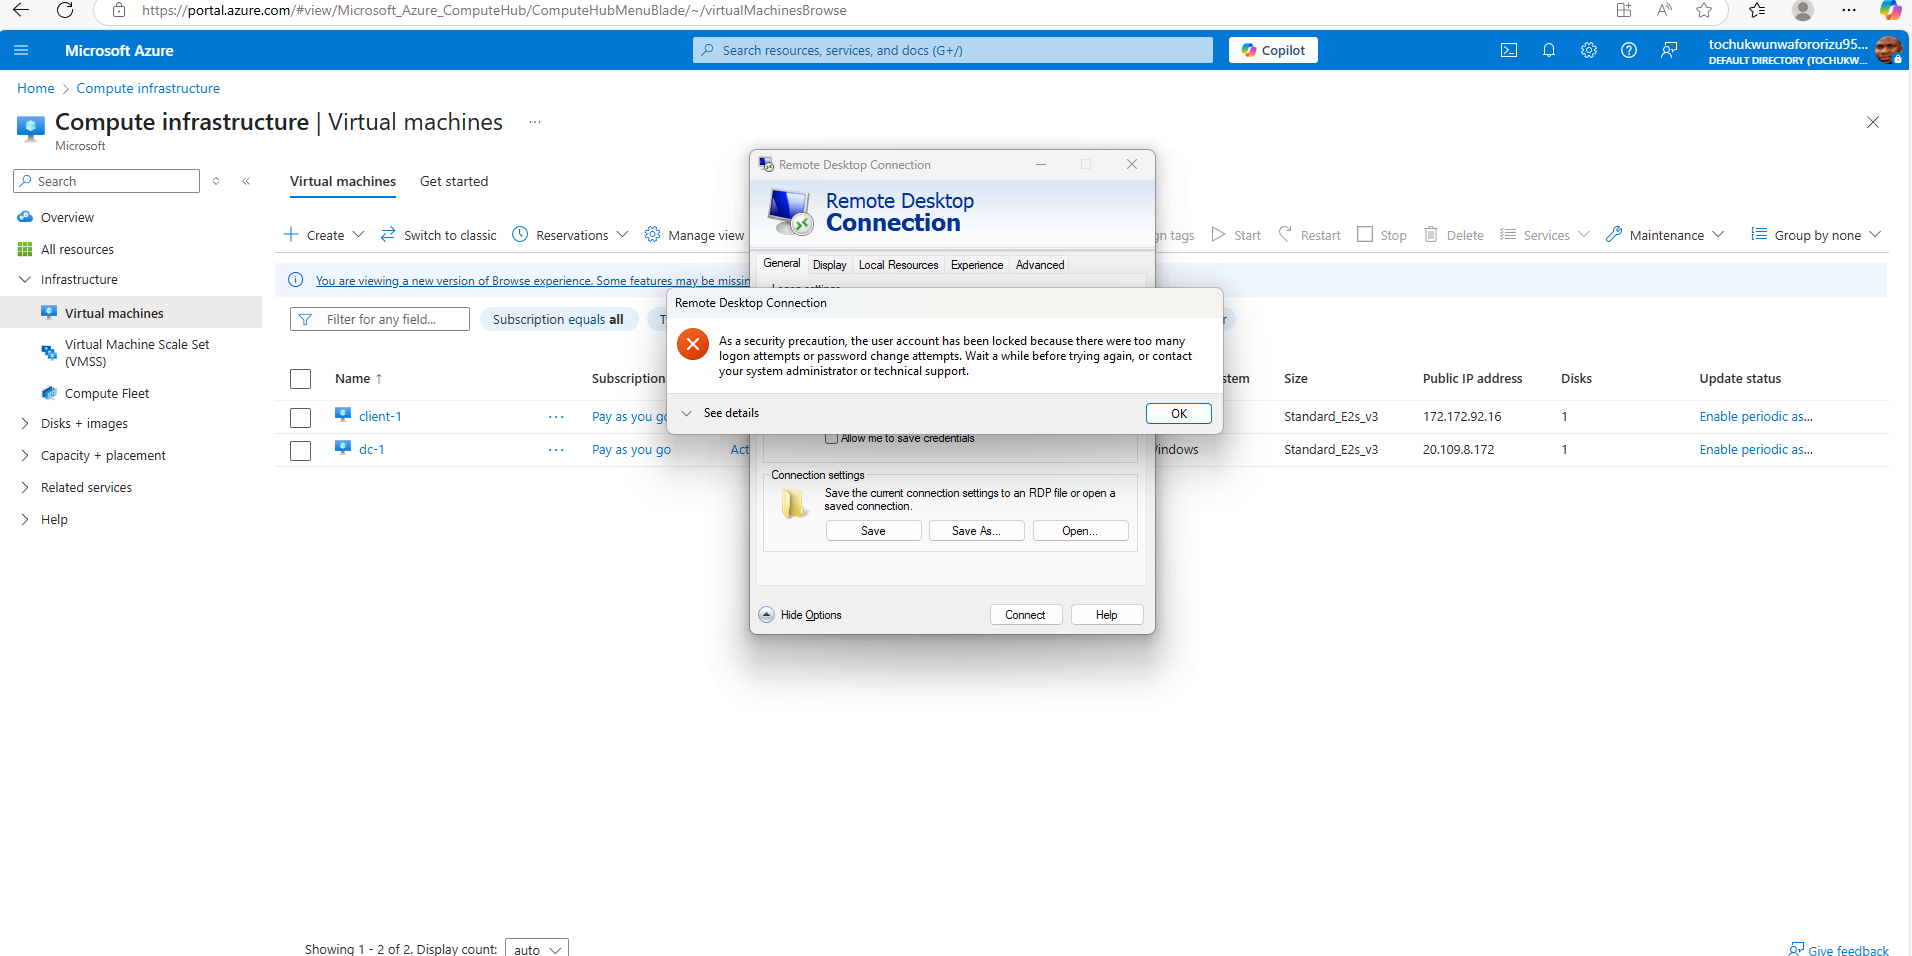This screenshot has width=1912, height=956.
Task: Select Compute Fleet in sidebar
Action: tap(107, 393)
